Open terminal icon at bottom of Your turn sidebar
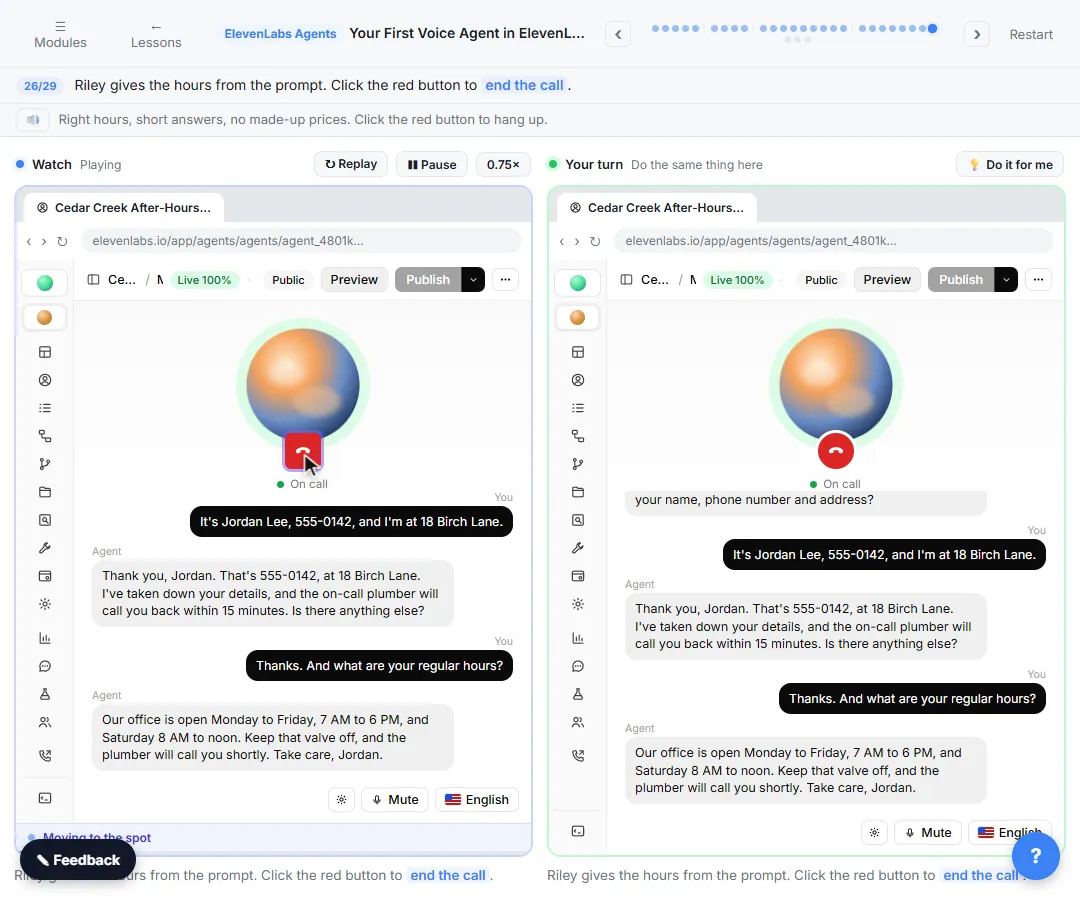 point(578,831)
